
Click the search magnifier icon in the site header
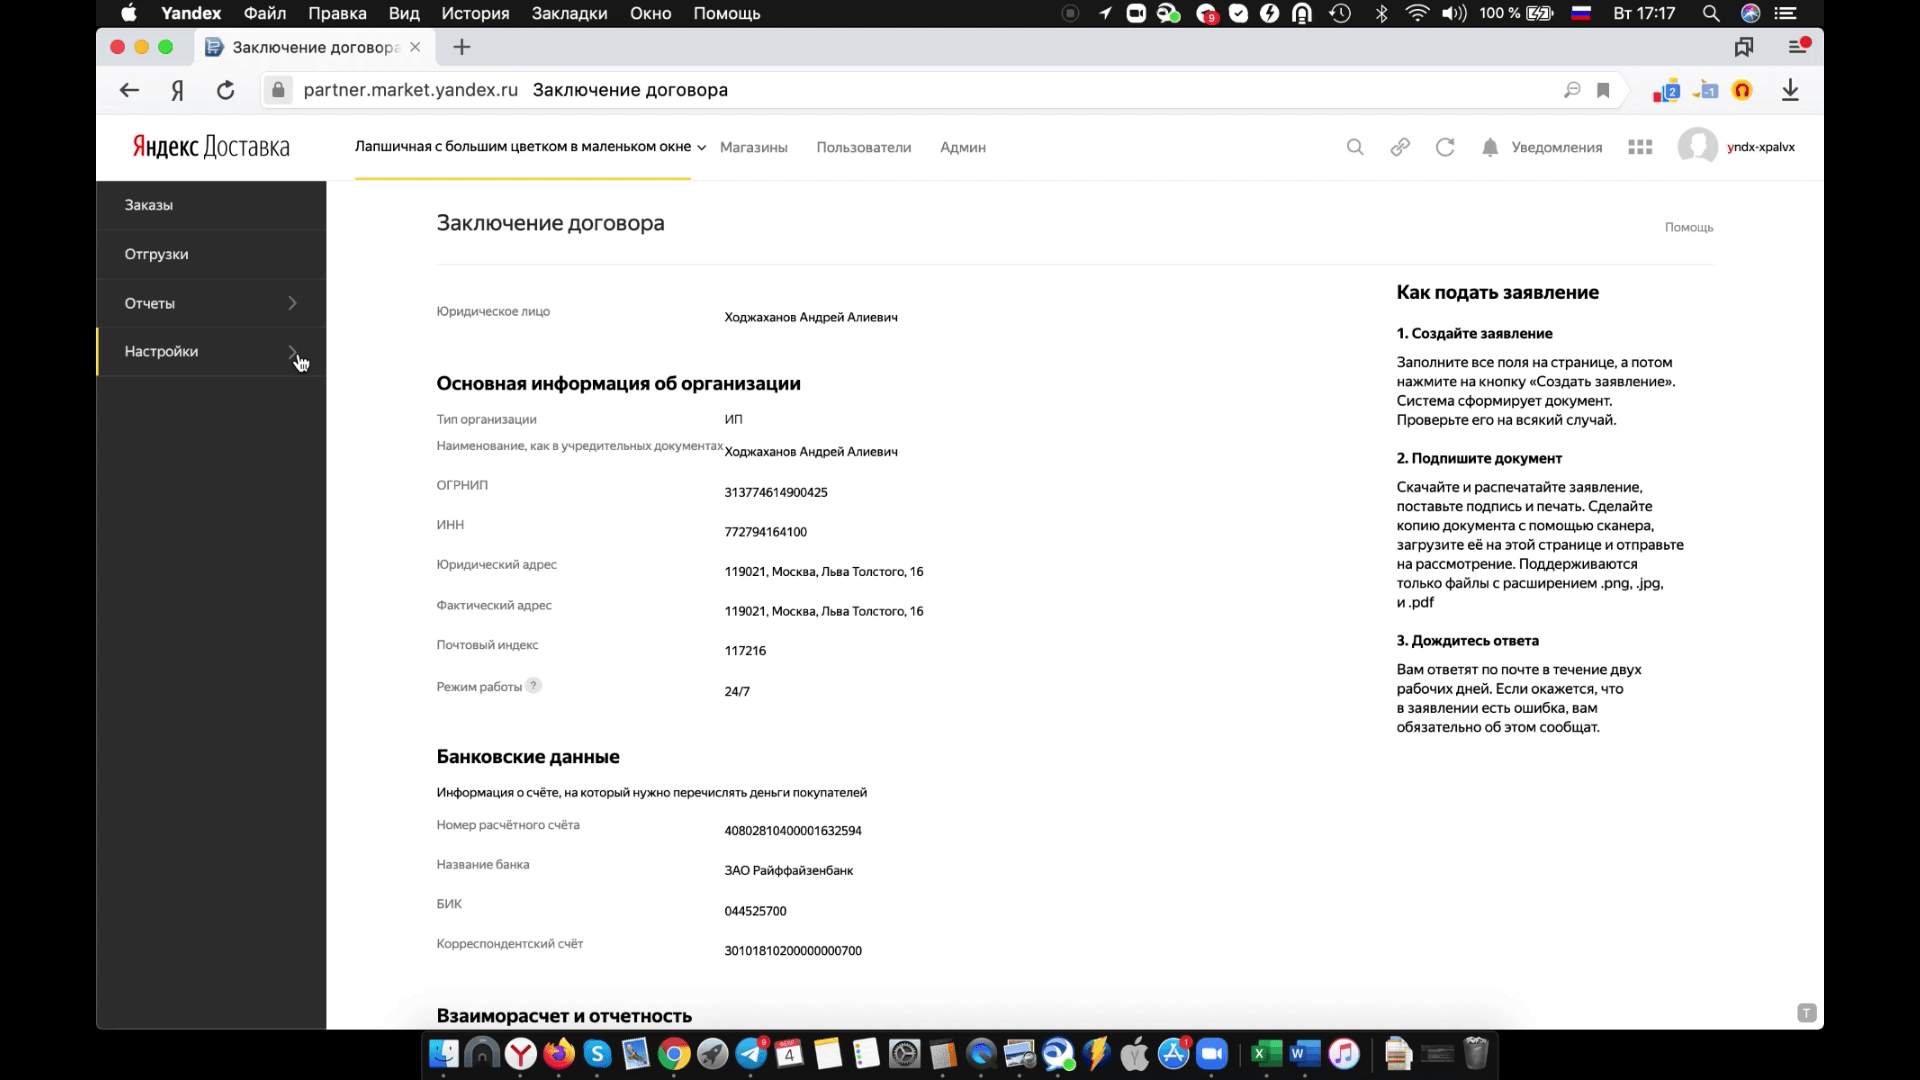(1355, 147)
